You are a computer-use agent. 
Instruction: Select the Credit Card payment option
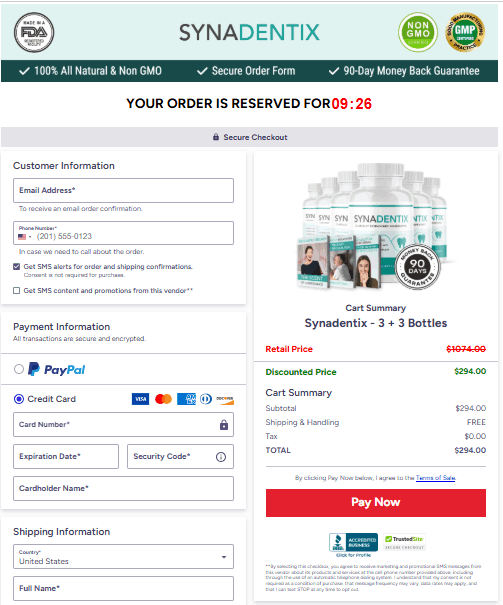(19, 399)
